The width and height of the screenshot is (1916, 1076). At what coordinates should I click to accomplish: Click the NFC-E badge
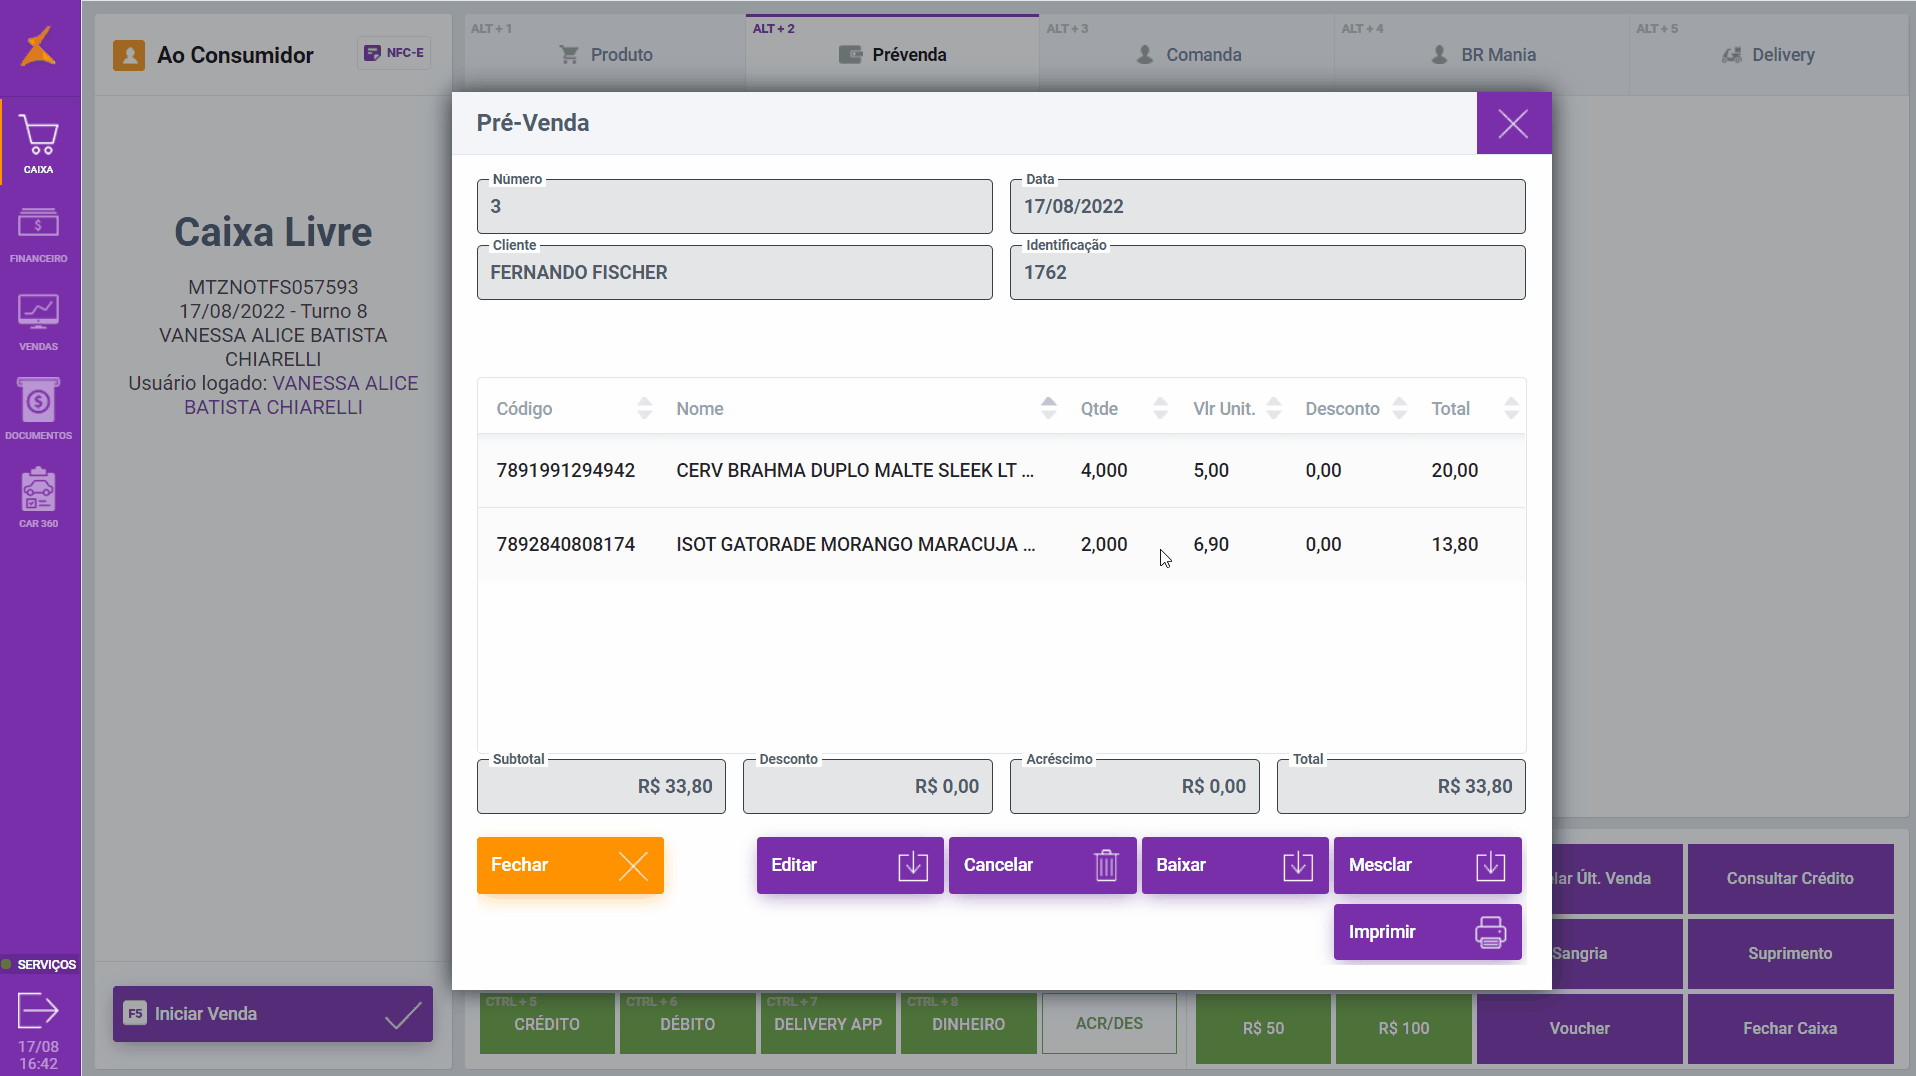pos(394,53)
